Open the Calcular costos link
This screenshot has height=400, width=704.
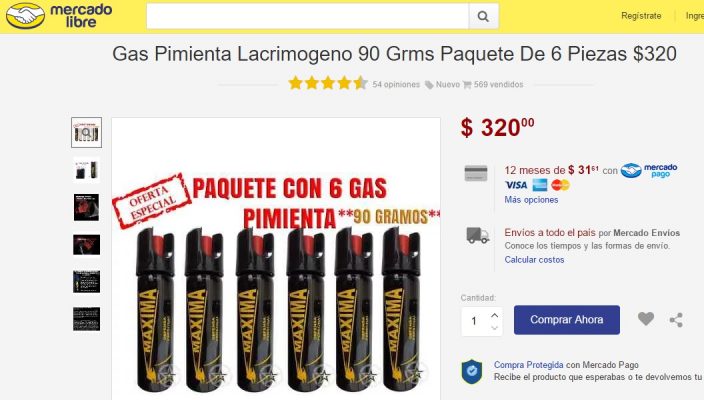[x=534, y=259]
